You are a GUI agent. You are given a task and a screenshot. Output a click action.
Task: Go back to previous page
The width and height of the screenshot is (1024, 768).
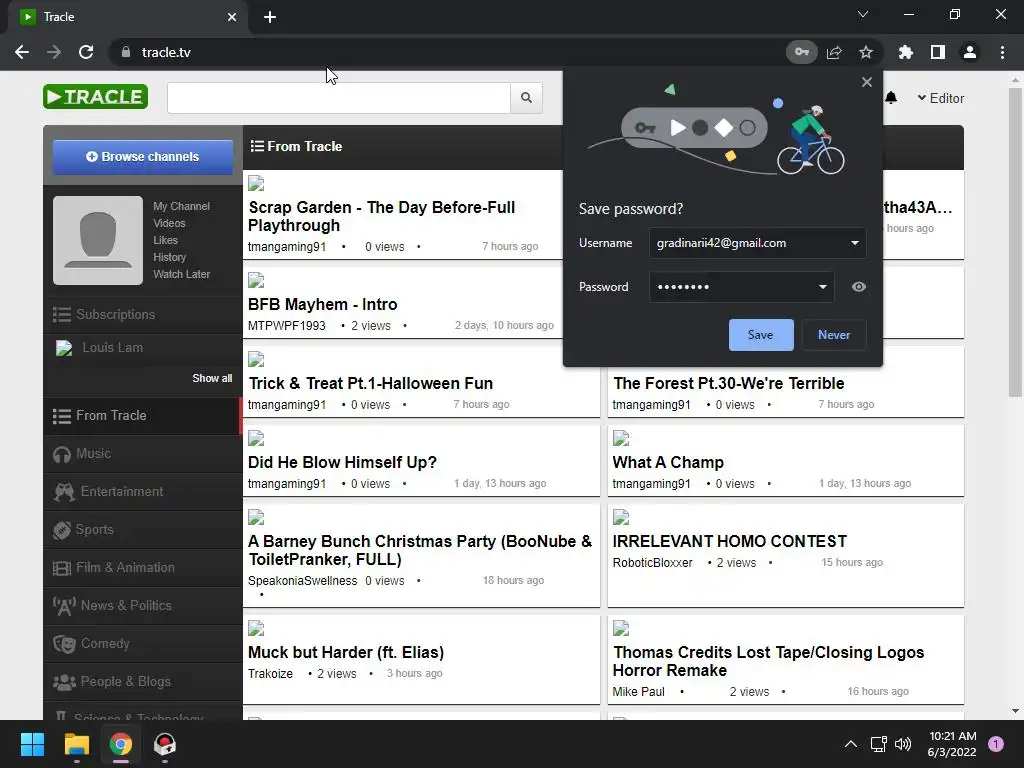(22, 52)
